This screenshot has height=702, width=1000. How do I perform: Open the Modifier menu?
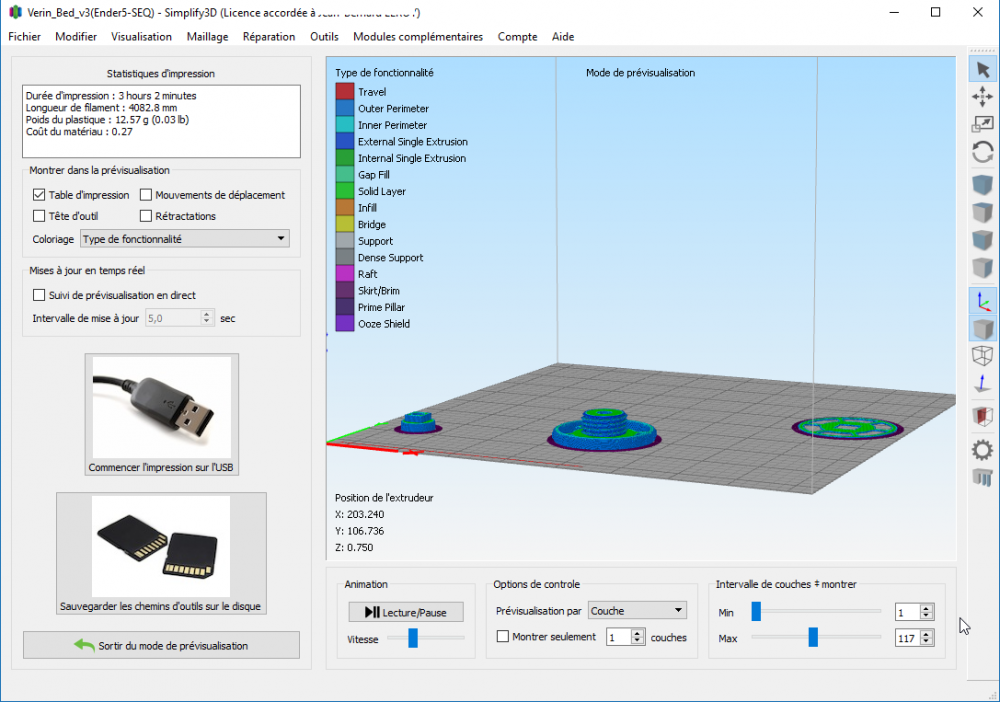[76, 36]
